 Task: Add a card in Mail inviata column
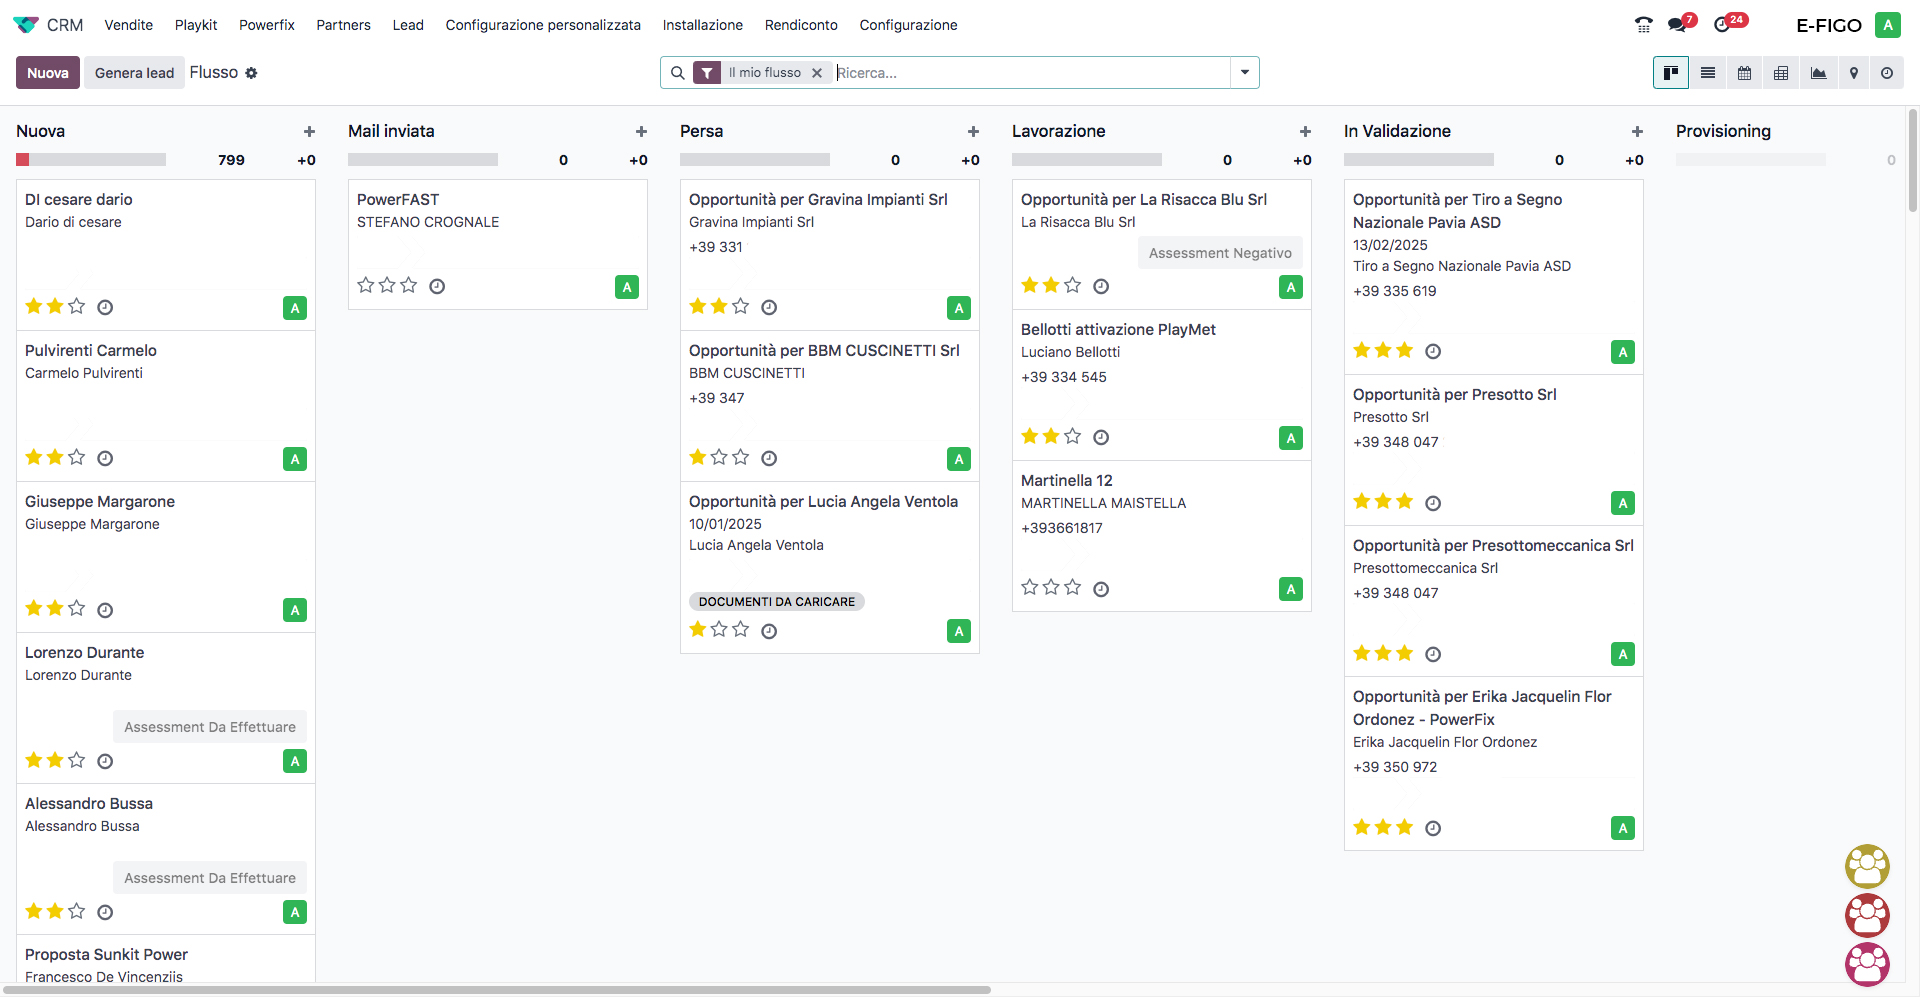pos(641,132)
